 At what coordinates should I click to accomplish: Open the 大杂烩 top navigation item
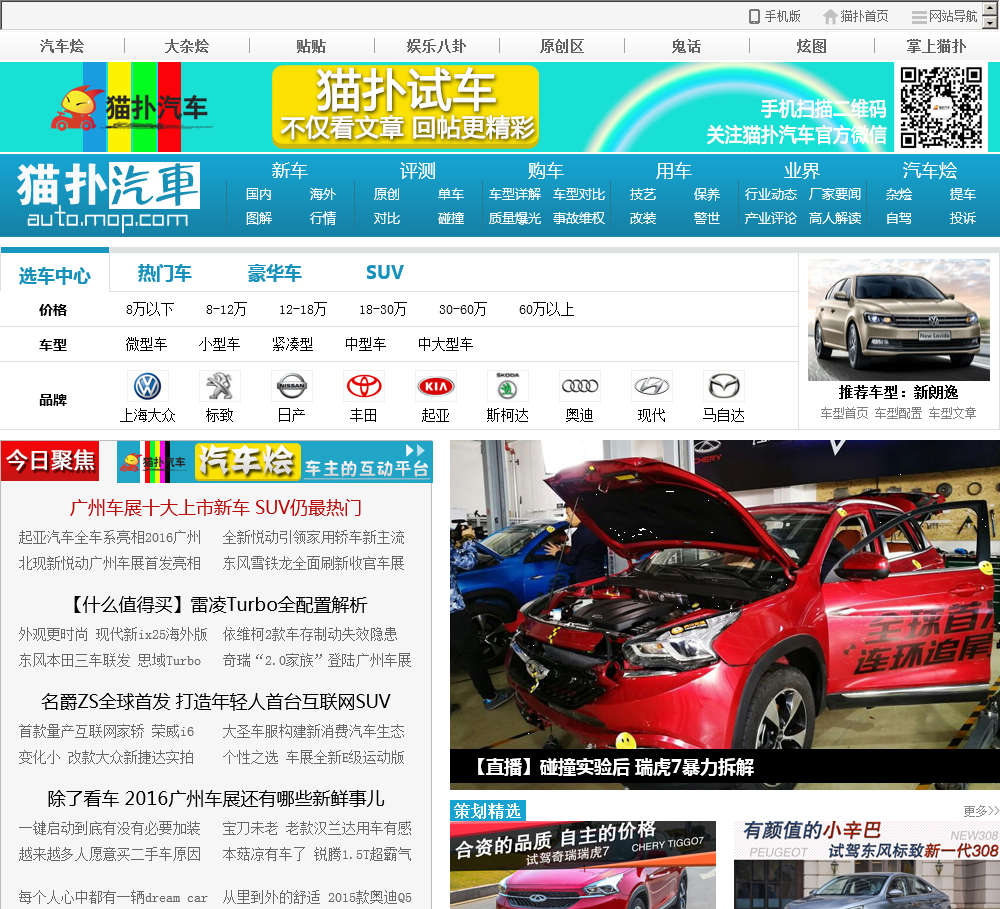[x=187, y=46]
